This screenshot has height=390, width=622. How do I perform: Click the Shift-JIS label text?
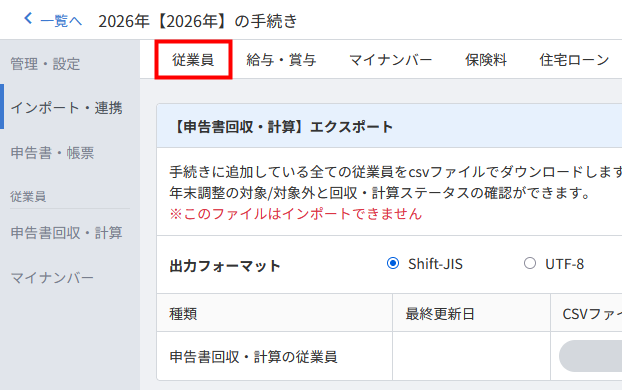pos(435,264)
